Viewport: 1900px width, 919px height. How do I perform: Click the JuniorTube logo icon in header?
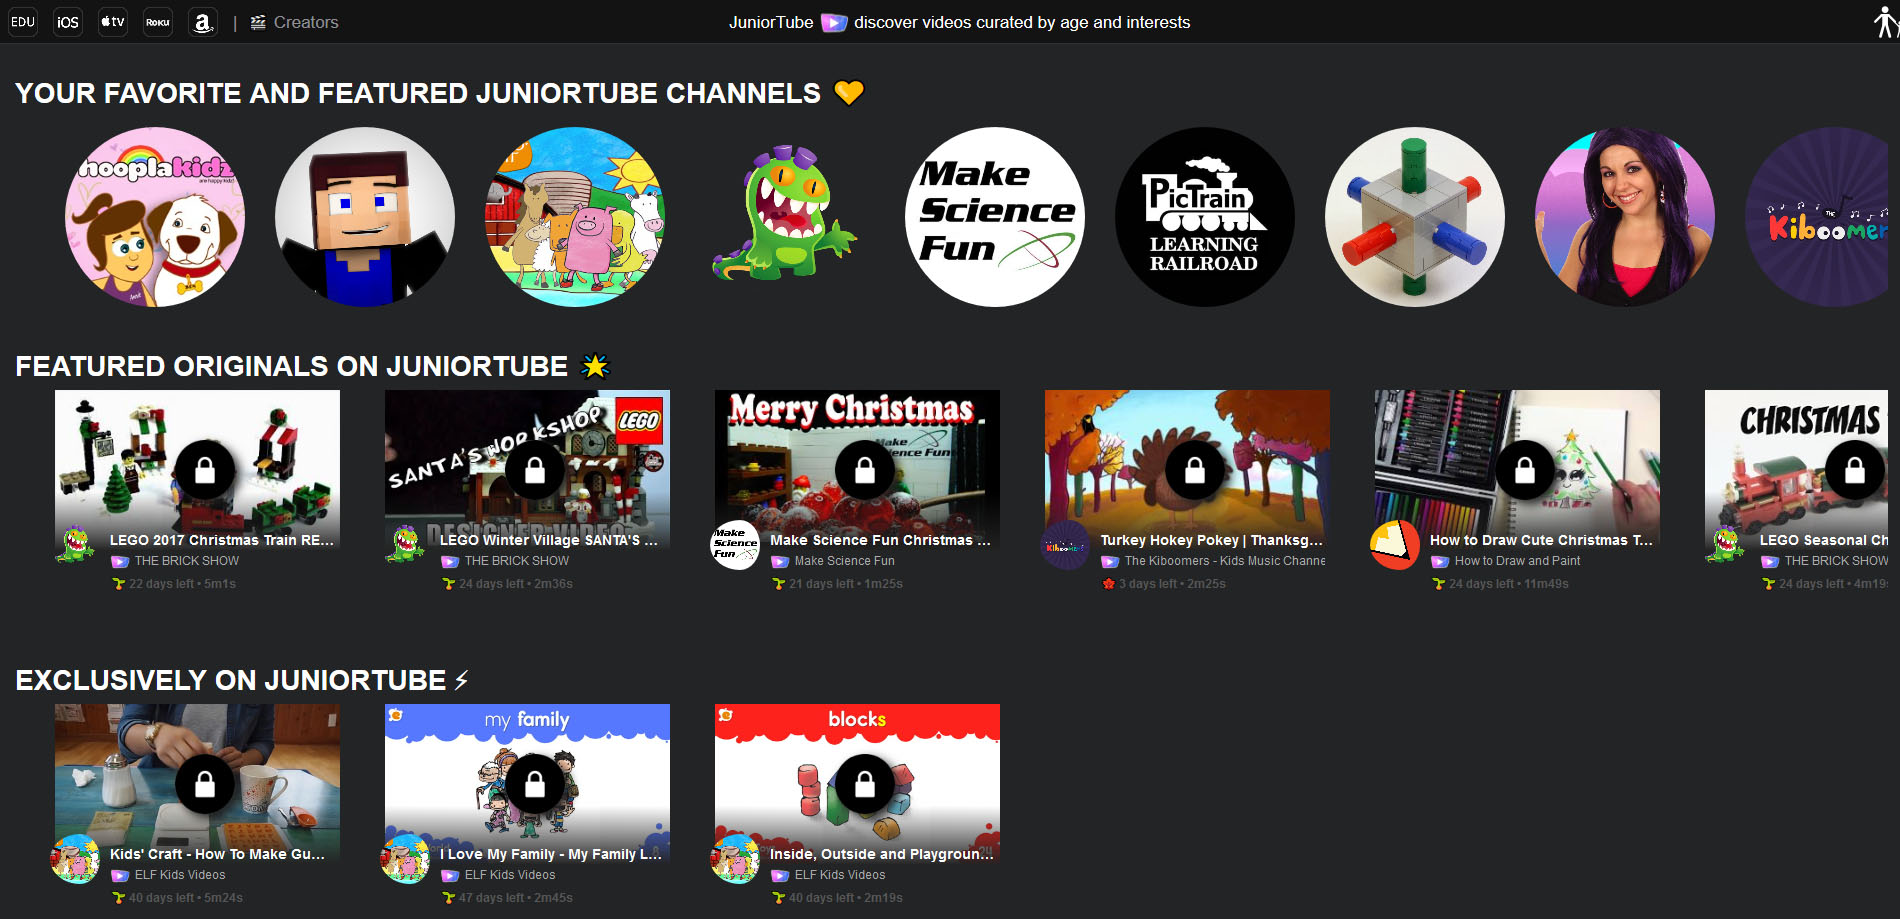click(834, 22)
